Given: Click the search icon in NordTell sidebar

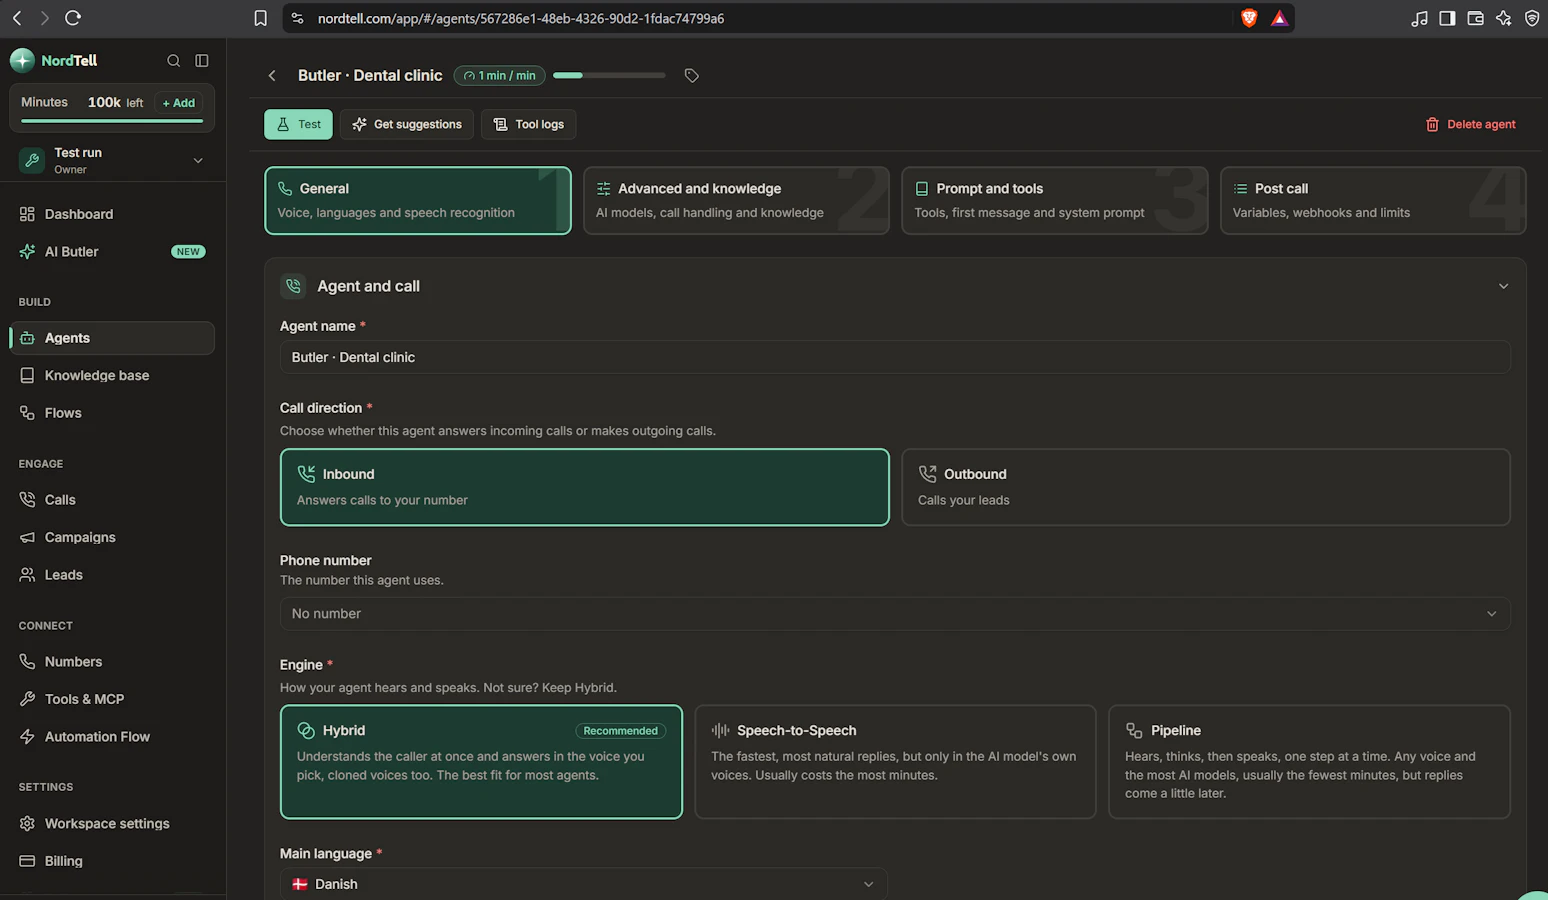Looking at the screenshot, I should pyautogui.click(x=174, y=61).
